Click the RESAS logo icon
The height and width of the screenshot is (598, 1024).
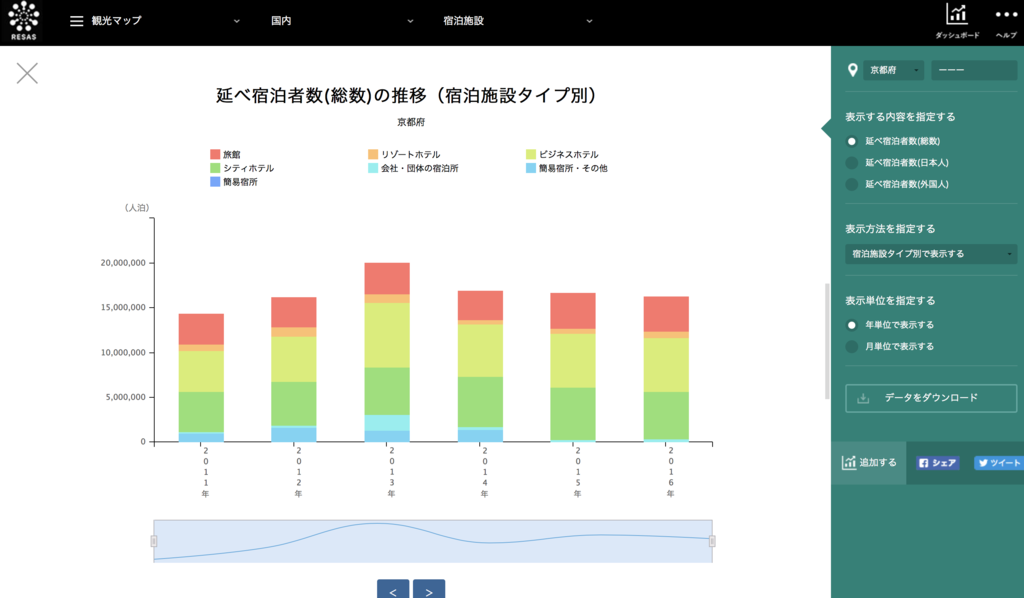pyautogui.click(x=24, y=22)
